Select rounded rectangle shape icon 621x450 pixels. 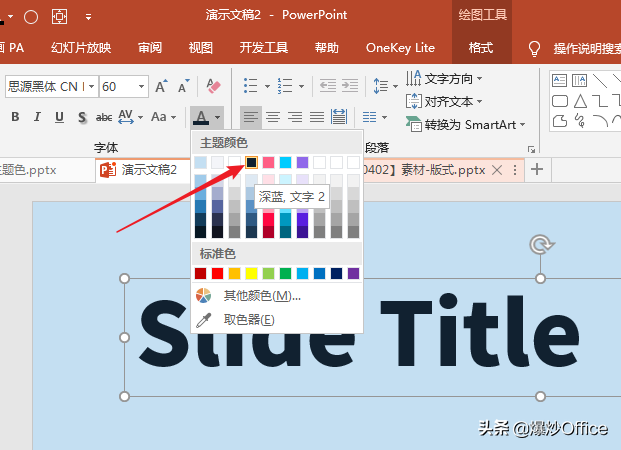(560, 101)
